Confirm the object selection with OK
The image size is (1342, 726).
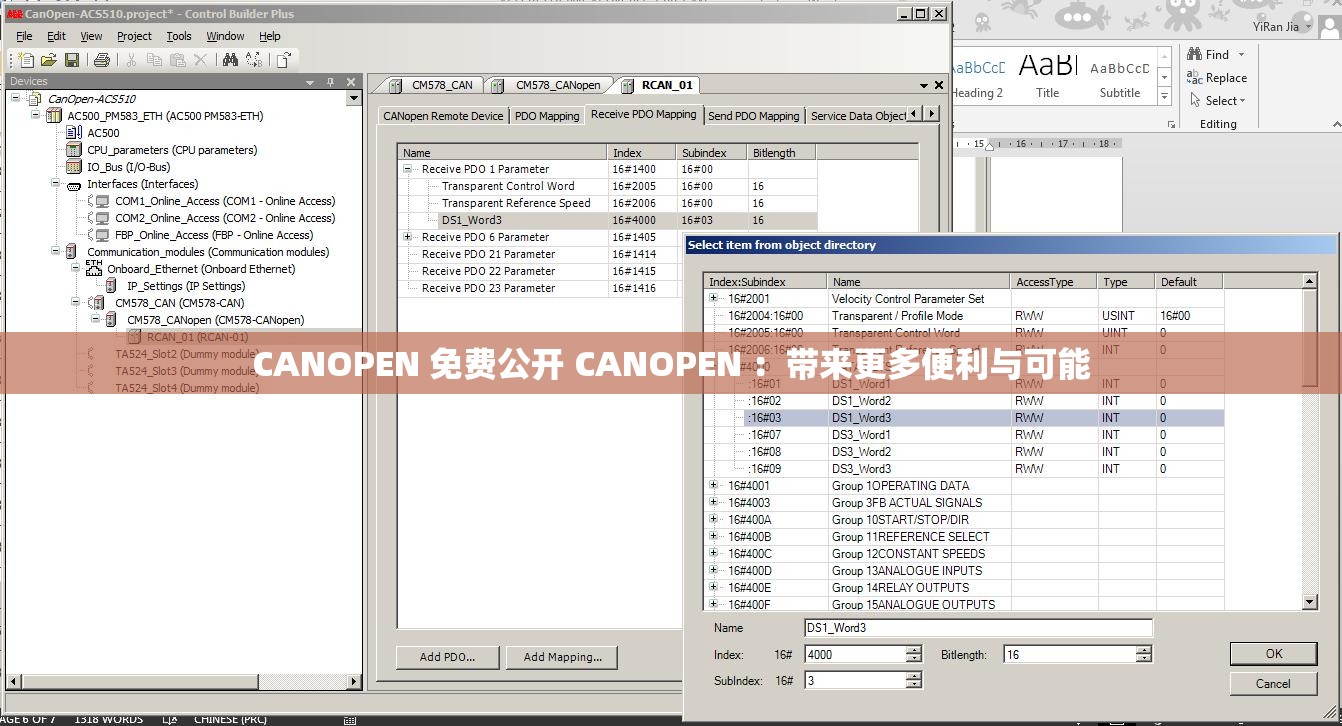coord(1272,653)
